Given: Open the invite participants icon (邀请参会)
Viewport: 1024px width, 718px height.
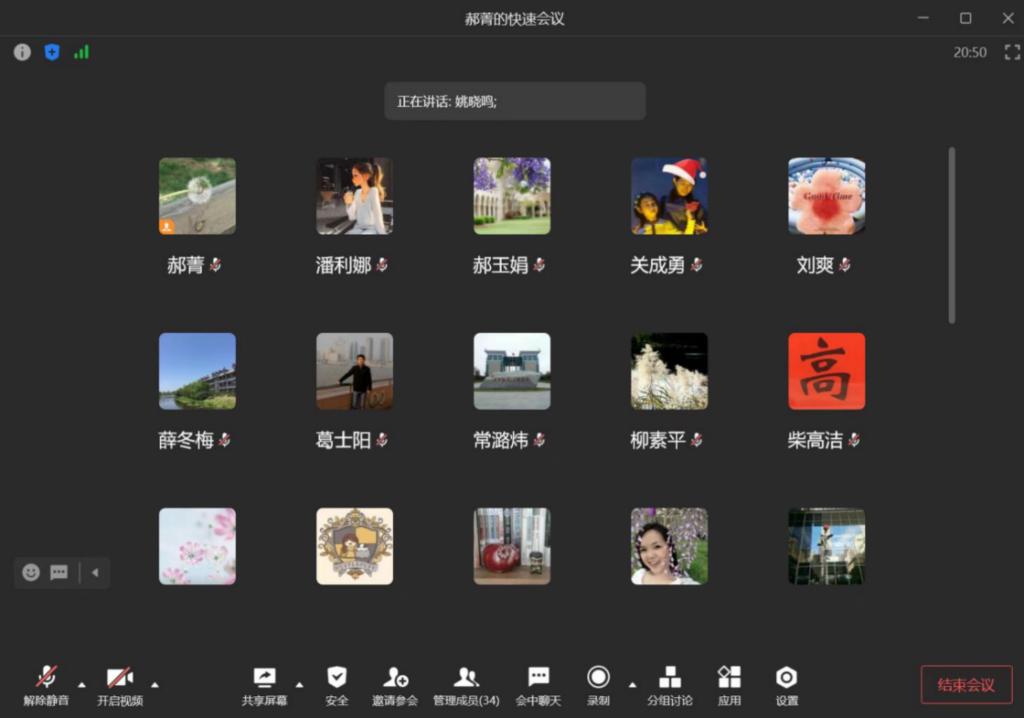Looking at the screenshot, I should point(395,685).
